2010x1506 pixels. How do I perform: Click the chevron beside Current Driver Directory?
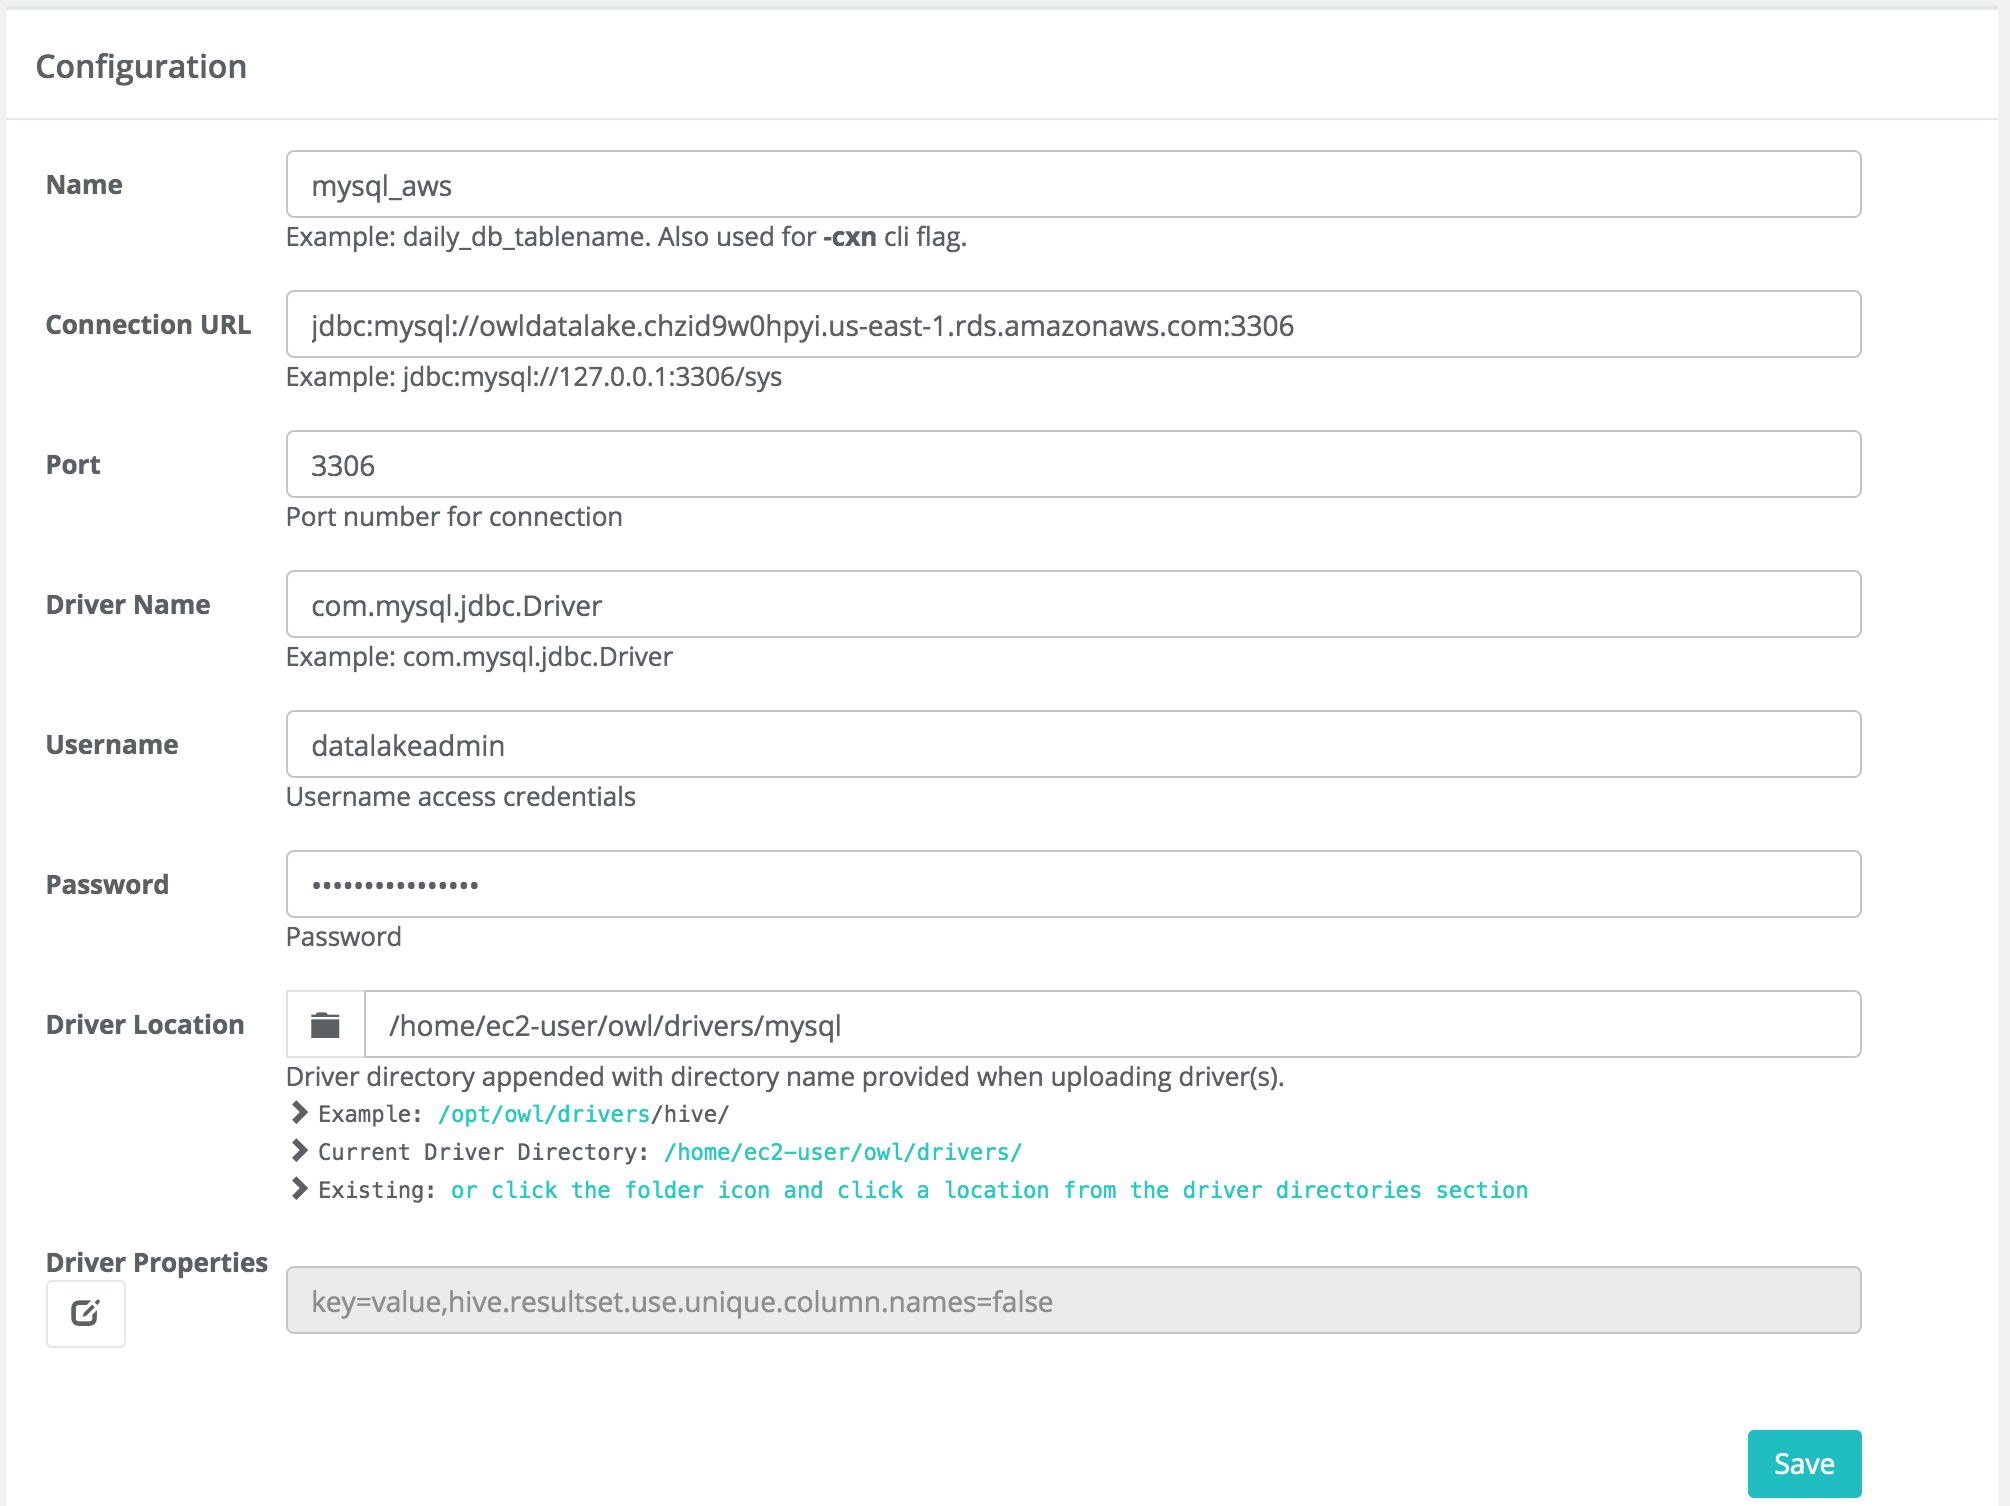pyautogui.click(x=299, y=1151)
